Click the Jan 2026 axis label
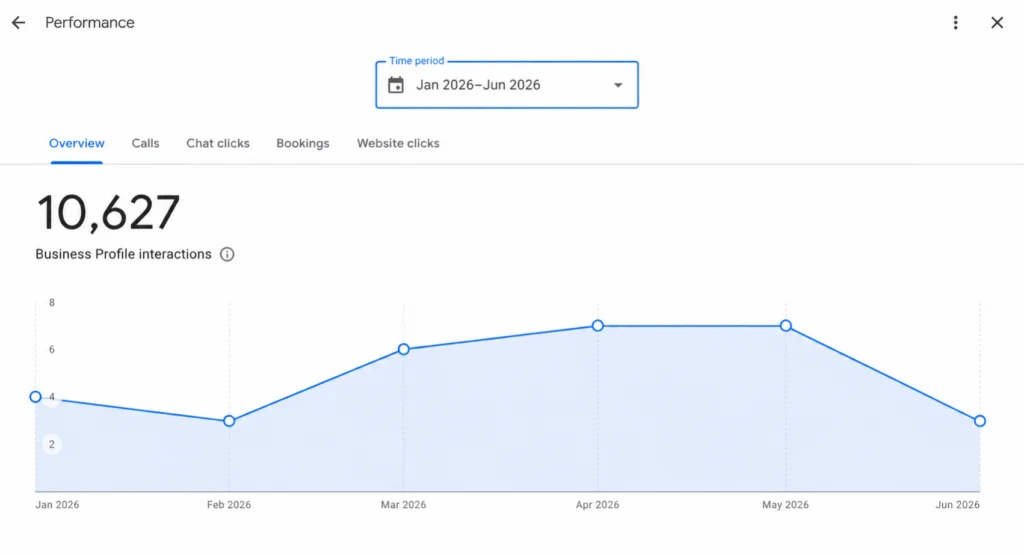1024x555 pixels. [57, 505]
